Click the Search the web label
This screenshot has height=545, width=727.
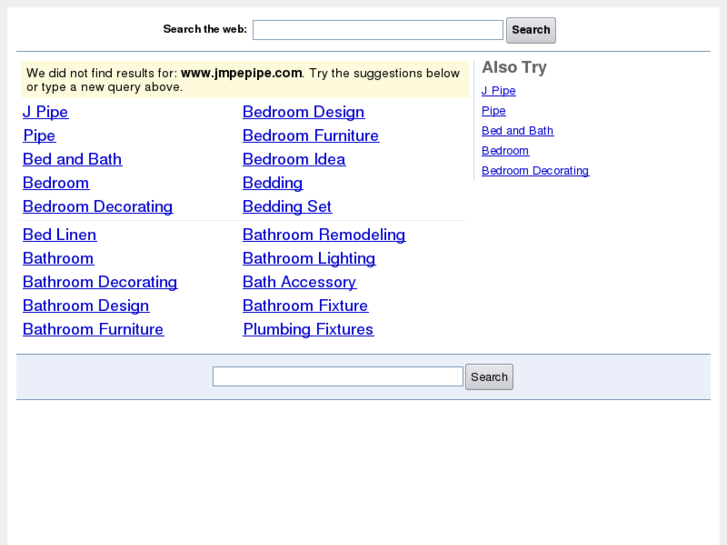pyautogui.click(x=205, y=29)
